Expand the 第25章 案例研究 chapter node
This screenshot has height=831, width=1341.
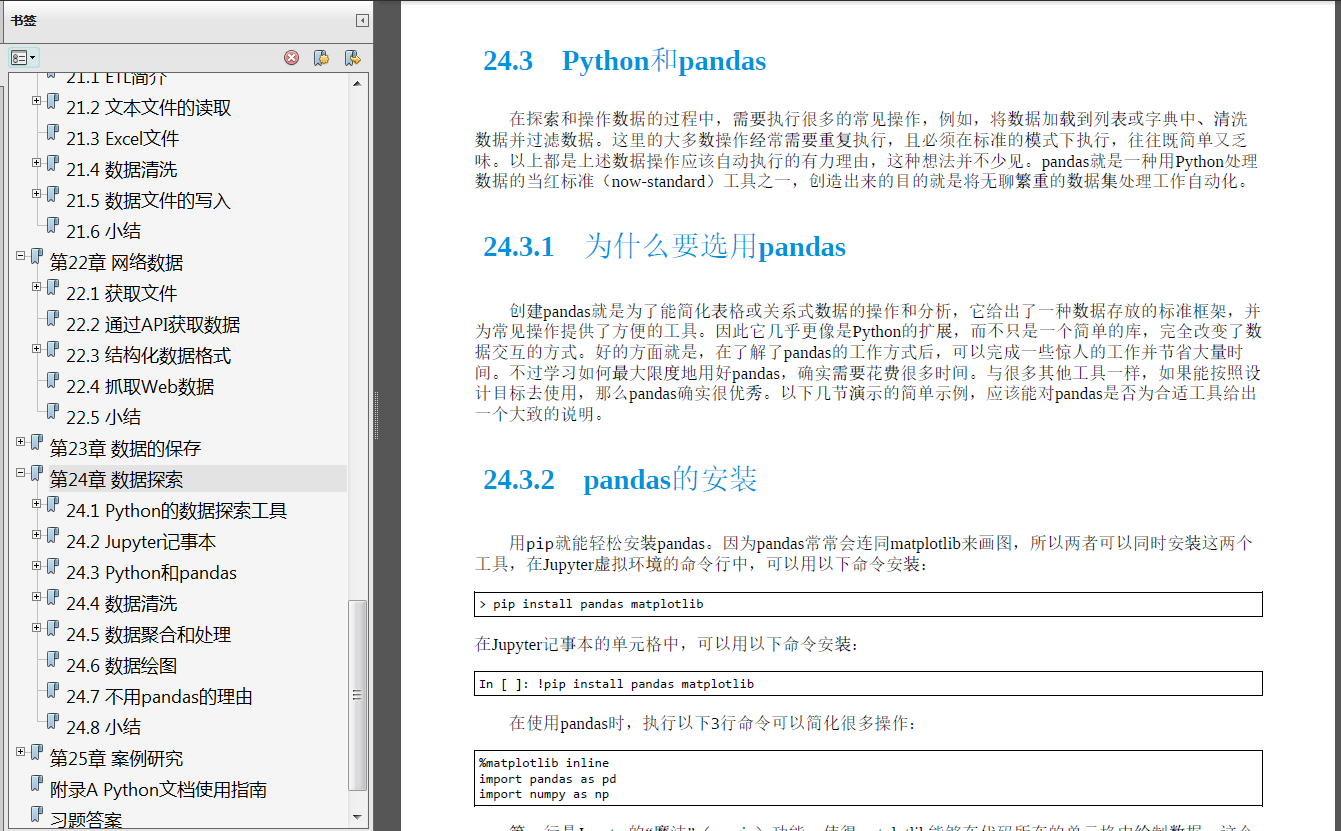pyautogui.click(x=21, y=751)
